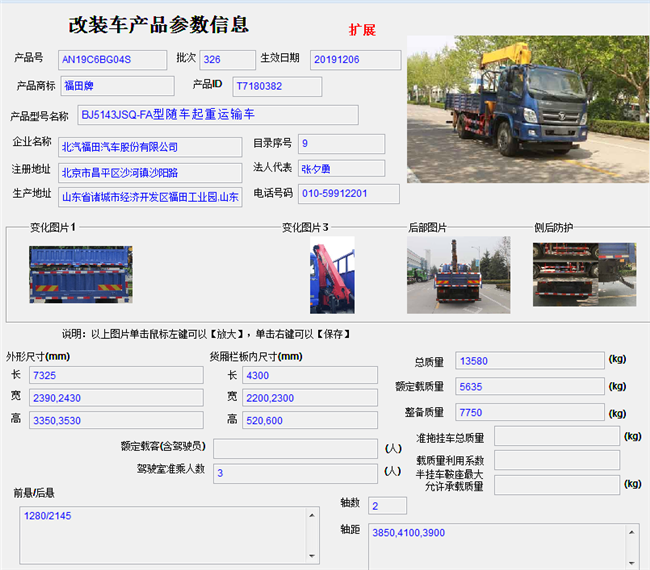Click the red 扩展 (Expand) link
The width and height of the screenshot is (650, 570).
point(362,30)
